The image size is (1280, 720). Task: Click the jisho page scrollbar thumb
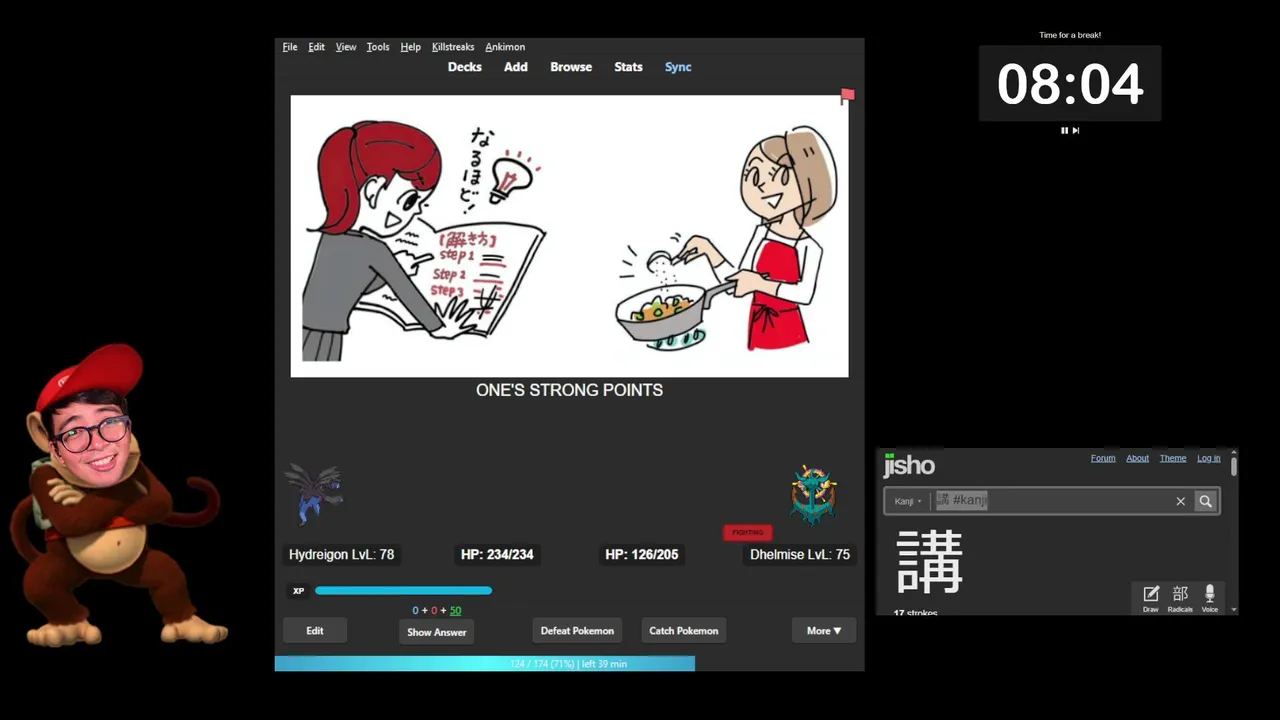[1234, 465]
